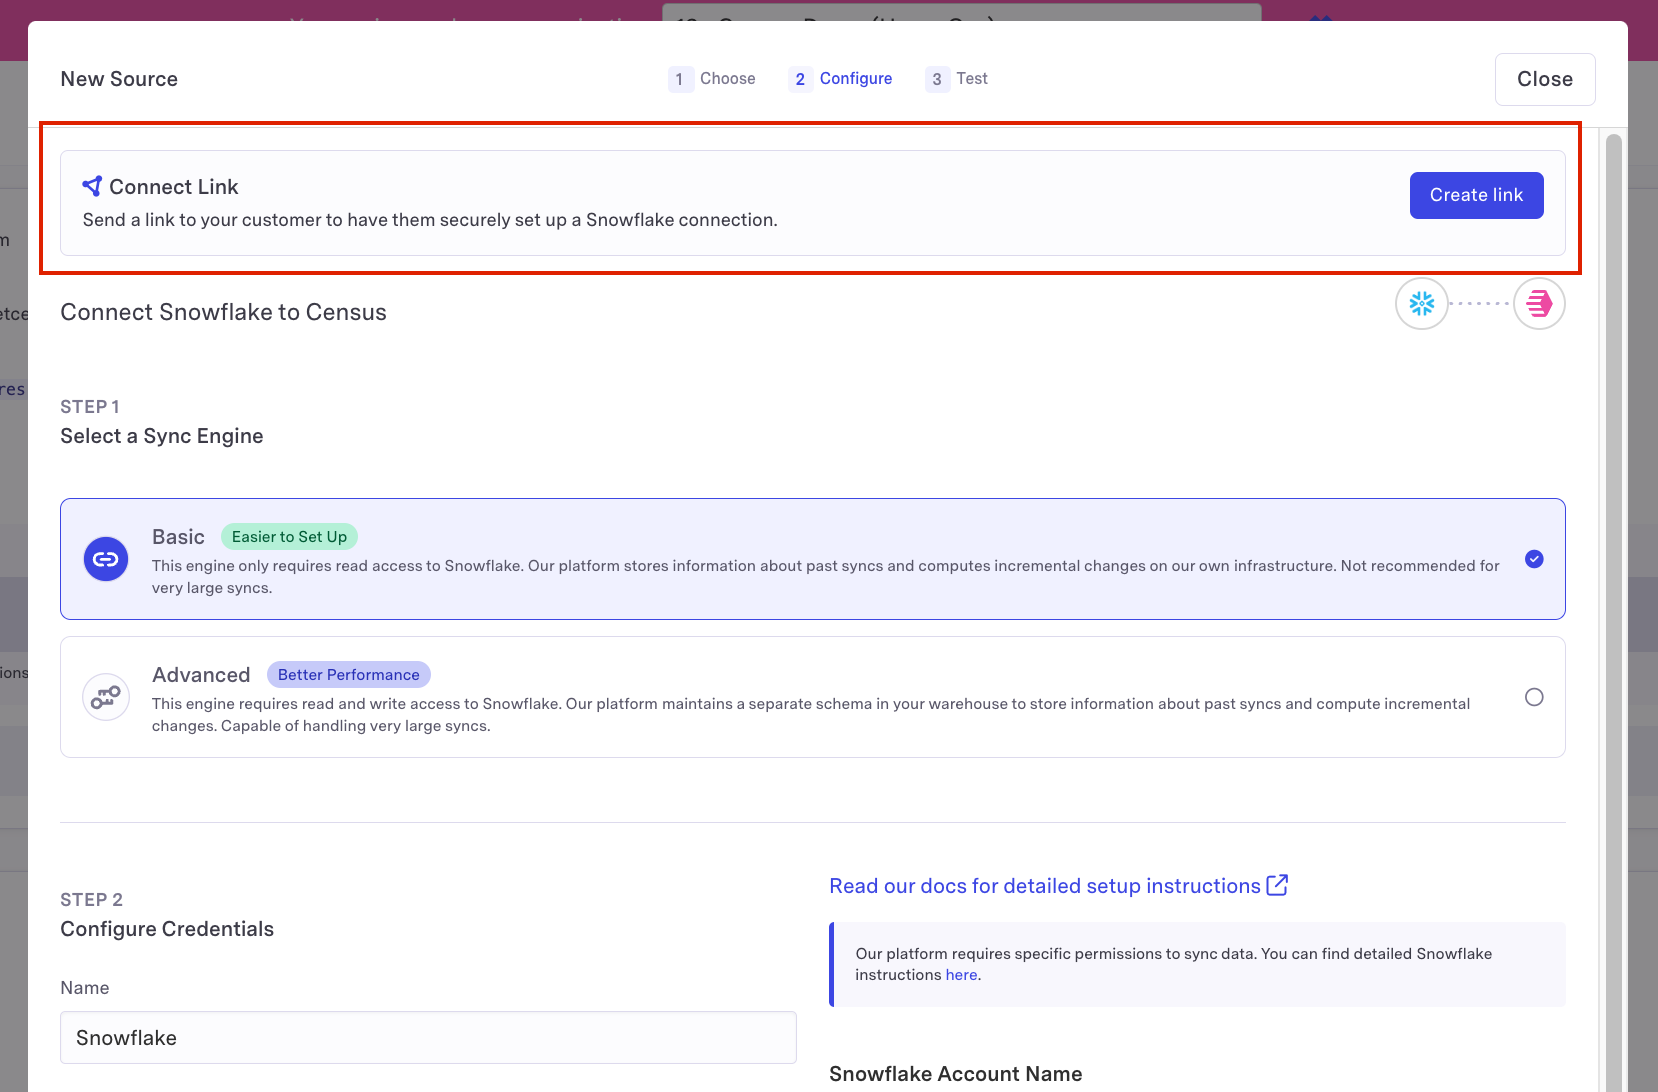Viewport: 1658px width, 1092px height.
Task: Select the Advanced sync engine radio
Action: click(x=1534, y=697)
